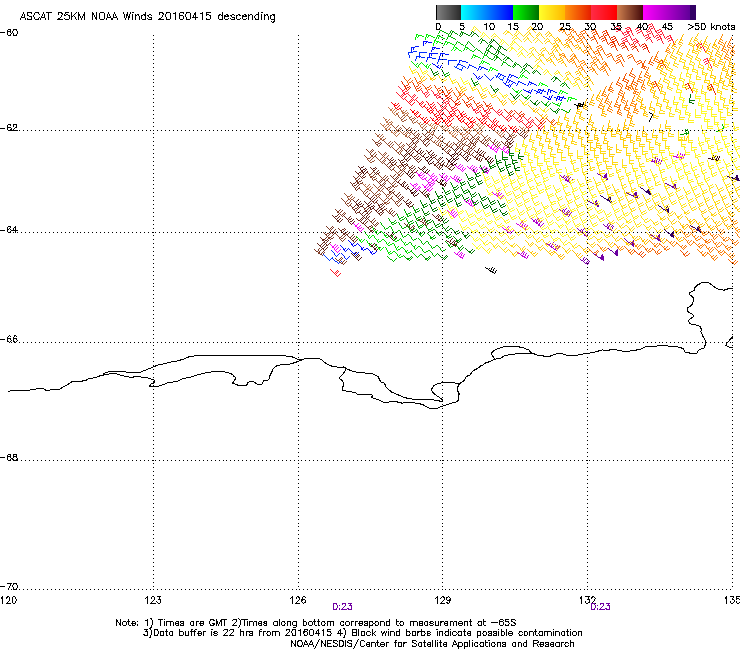
Task: Click the longitude label '126'
Action: tap(298, 600)
